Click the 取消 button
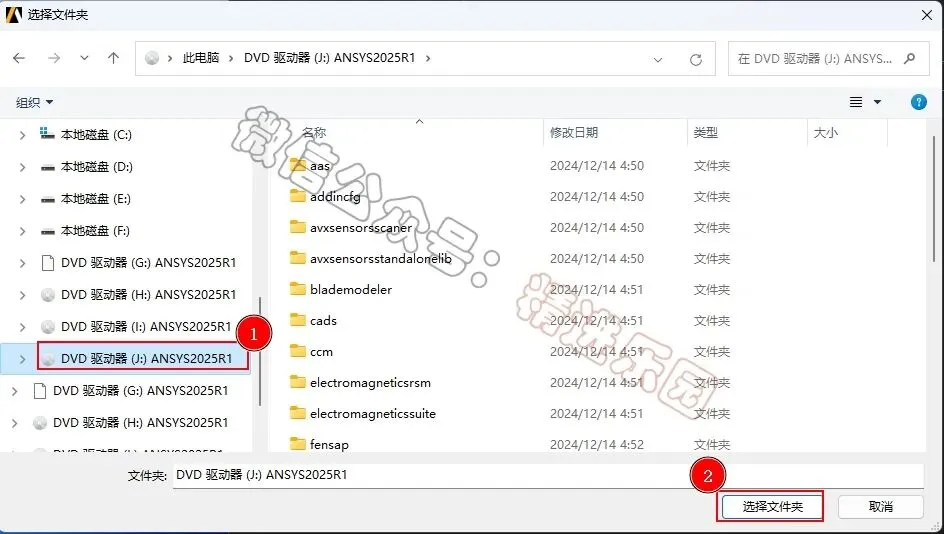The height and width of the screenshot is (534, 944). pos(881,507)
